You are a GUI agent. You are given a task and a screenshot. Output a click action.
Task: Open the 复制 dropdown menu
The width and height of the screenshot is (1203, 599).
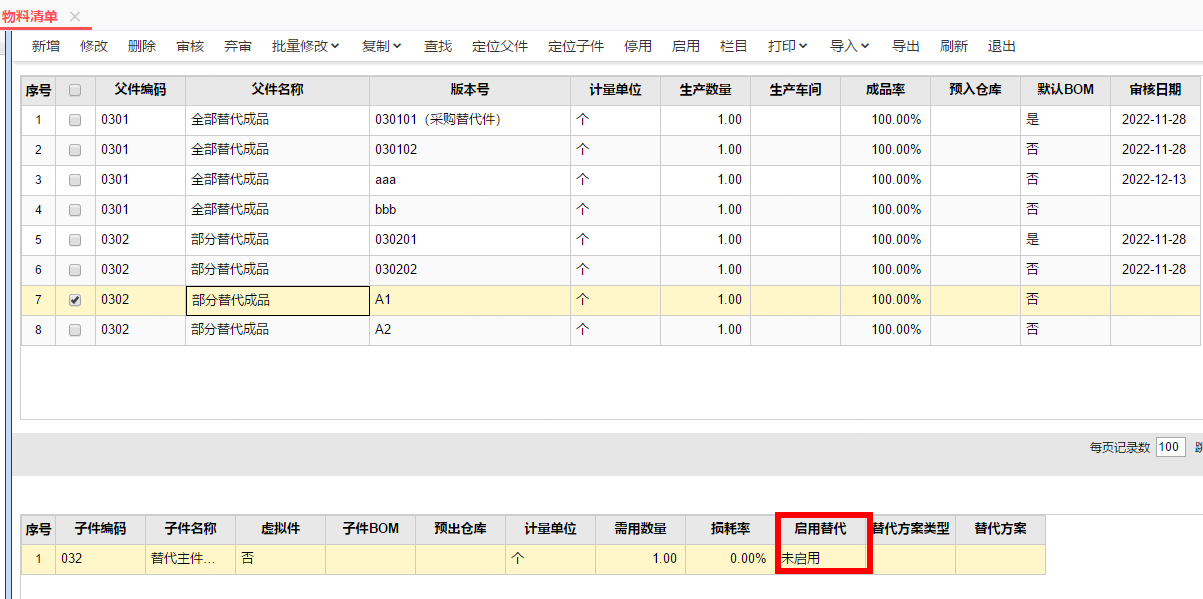(x=382, y=46)
